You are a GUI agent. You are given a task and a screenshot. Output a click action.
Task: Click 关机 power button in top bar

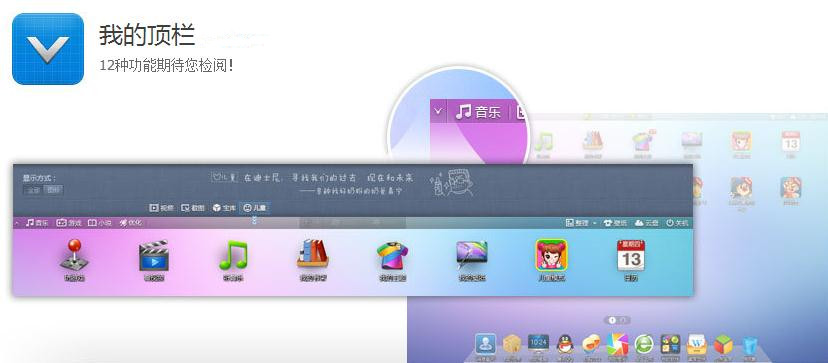click(x=678, y=223)
